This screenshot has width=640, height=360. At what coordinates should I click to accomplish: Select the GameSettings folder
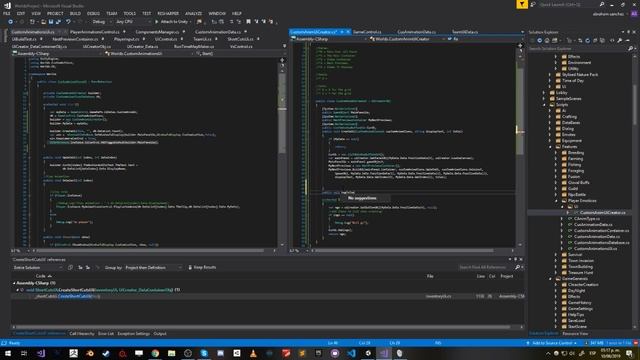580,309
